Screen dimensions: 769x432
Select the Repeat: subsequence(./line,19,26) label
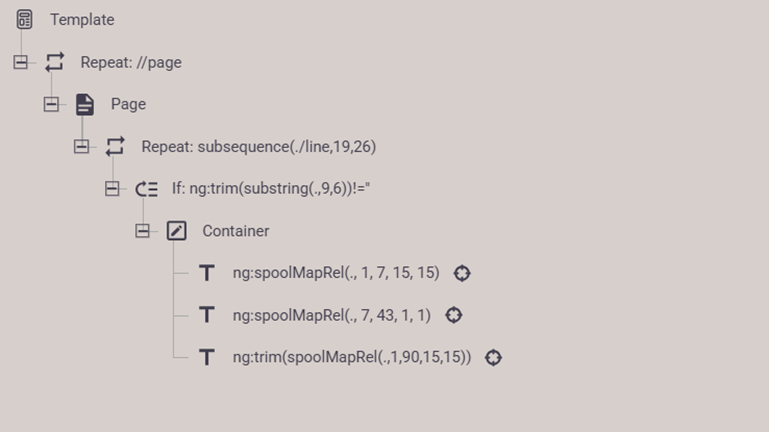coord(258,146)
